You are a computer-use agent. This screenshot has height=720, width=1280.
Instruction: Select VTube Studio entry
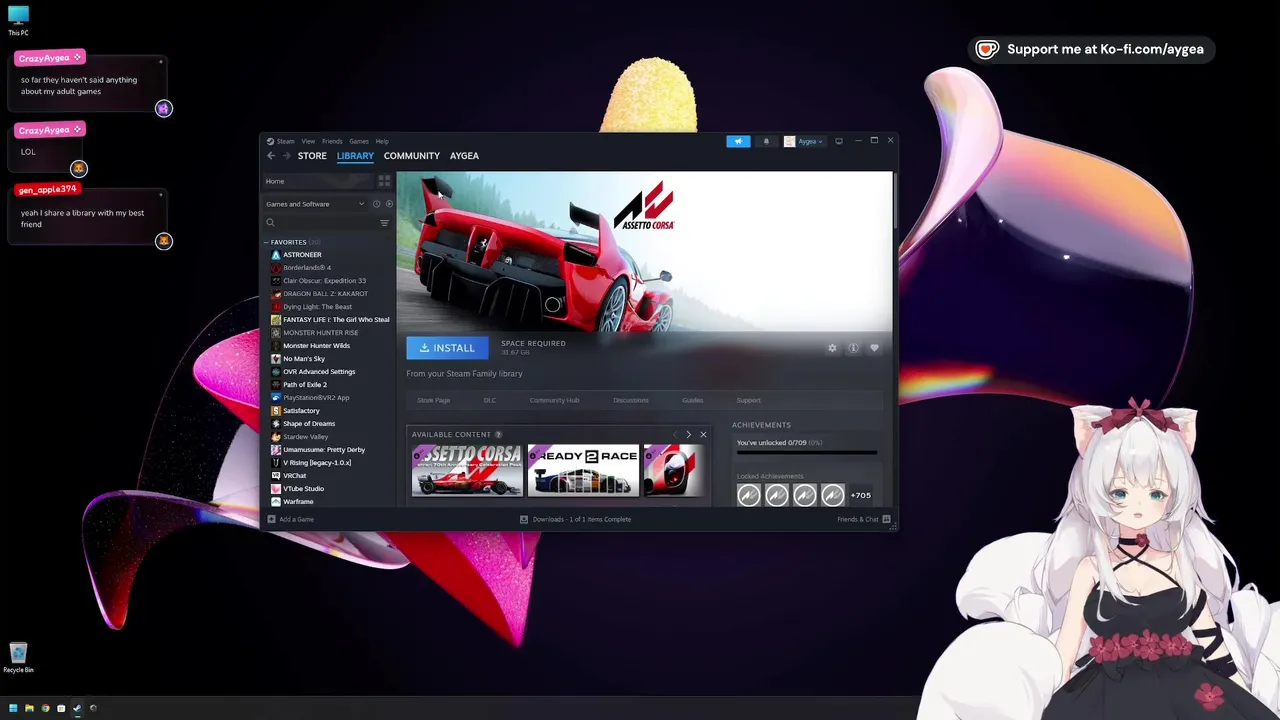point(303,489)
